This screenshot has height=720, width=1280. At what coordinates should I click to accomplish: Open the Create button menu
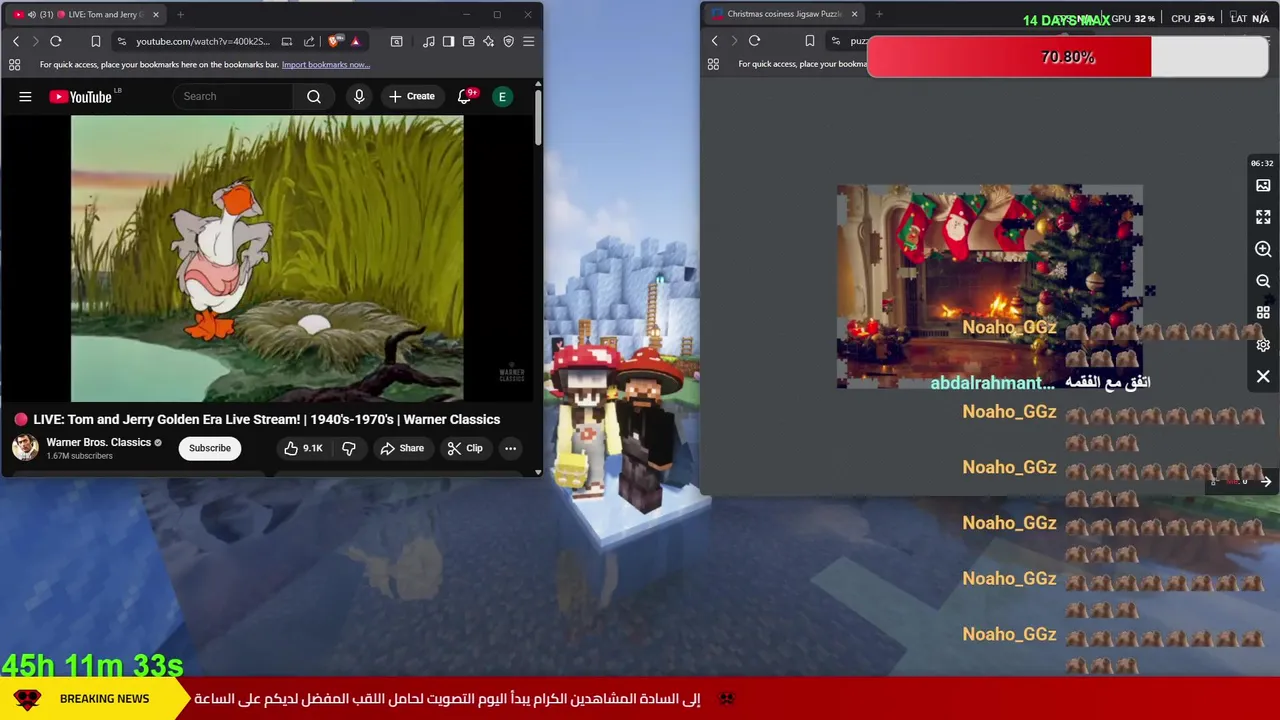(412, 96)
